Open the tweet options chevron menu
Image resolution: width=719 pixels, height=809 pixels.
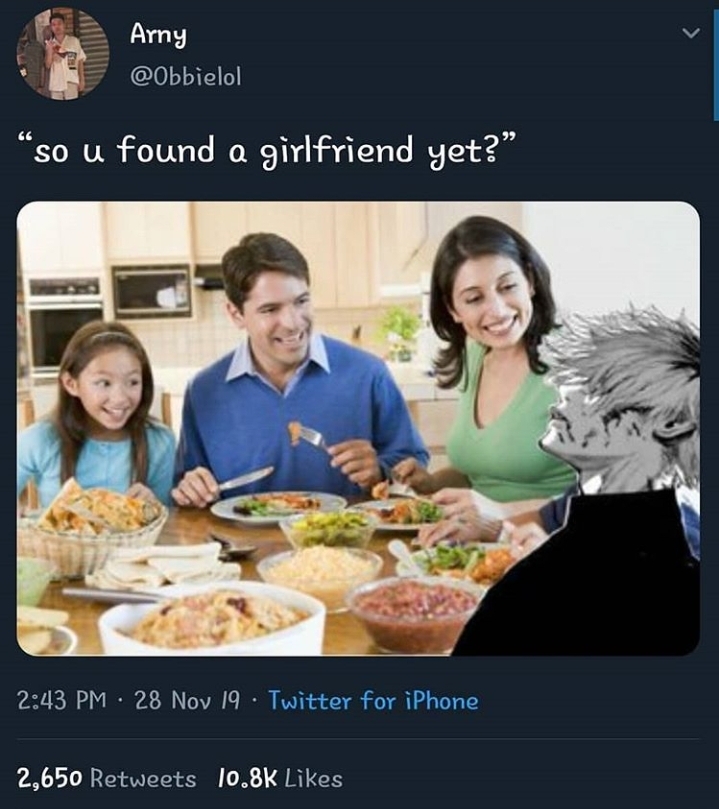[x=690, y=36]
